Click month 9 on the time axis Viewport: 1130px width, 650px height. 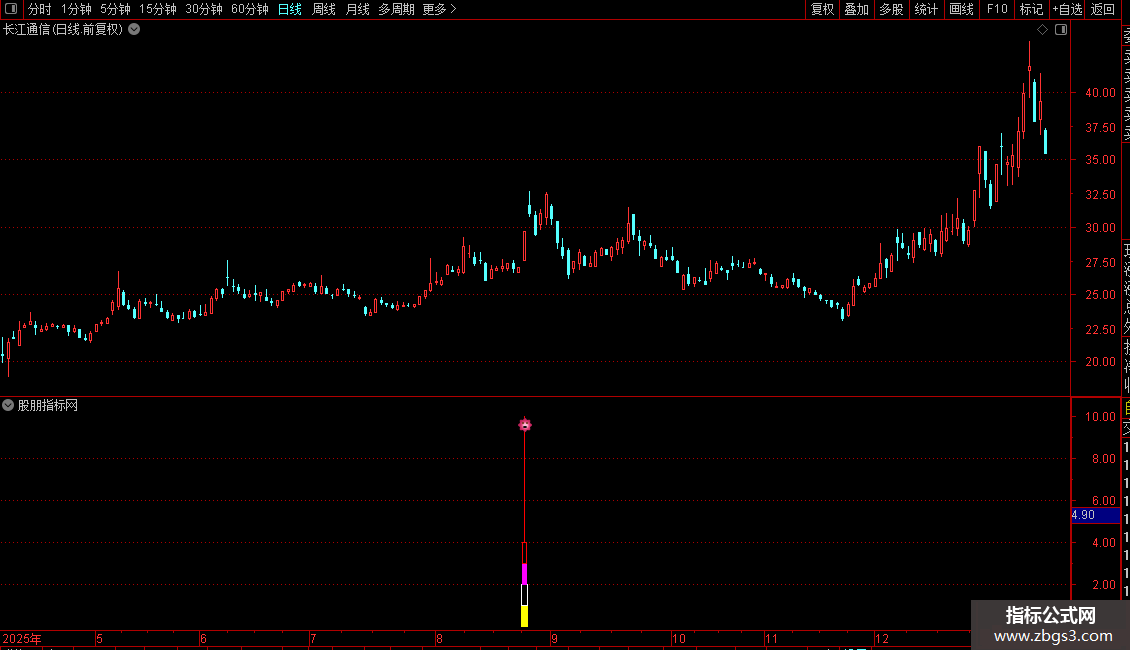pos(554,638)
